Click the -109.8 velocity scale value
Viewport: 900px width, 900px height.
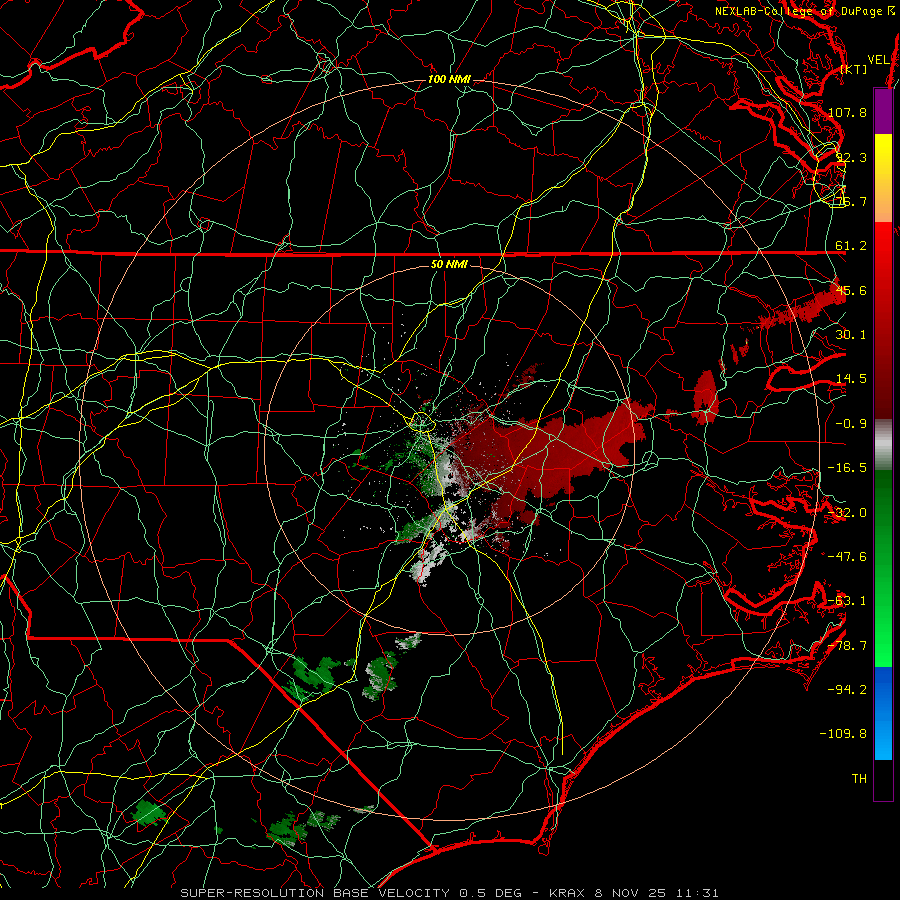(843, 734)
